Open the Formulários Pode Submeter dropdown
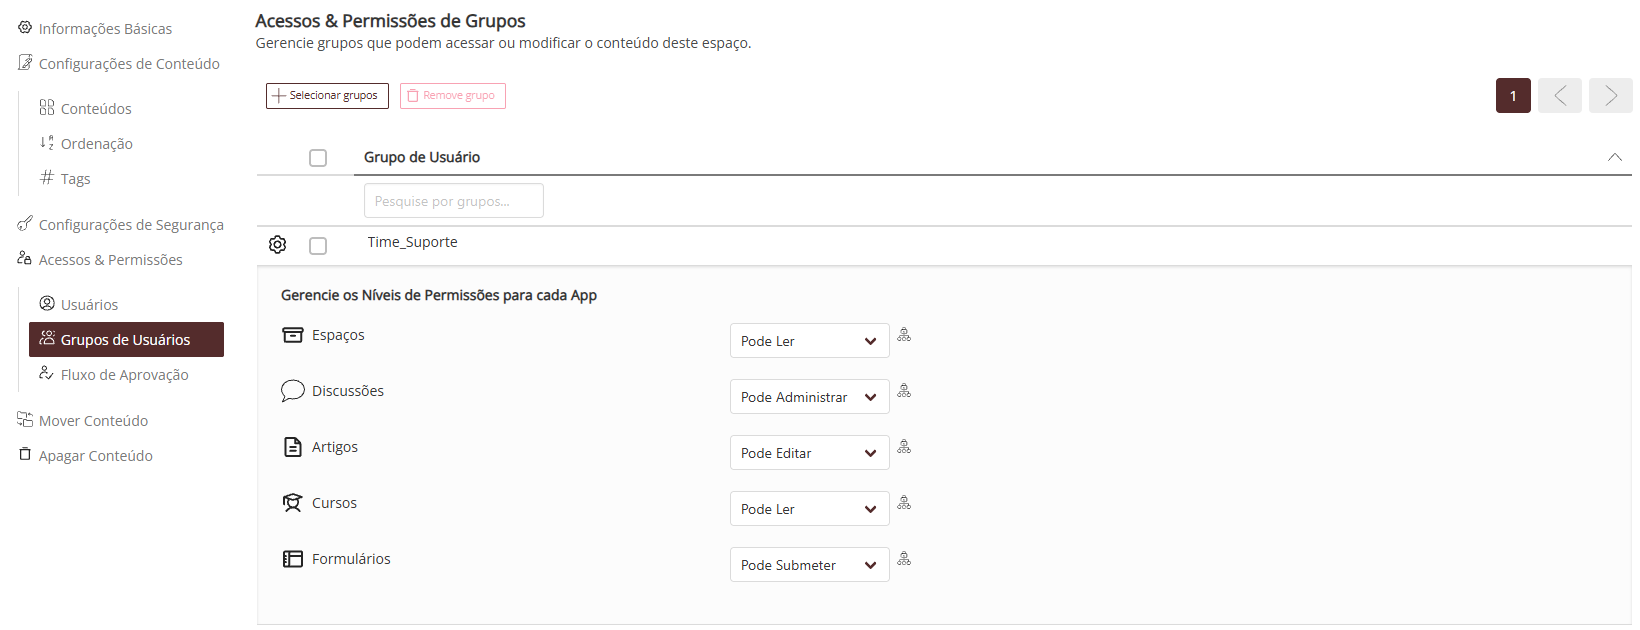 [x=810, y=565]
